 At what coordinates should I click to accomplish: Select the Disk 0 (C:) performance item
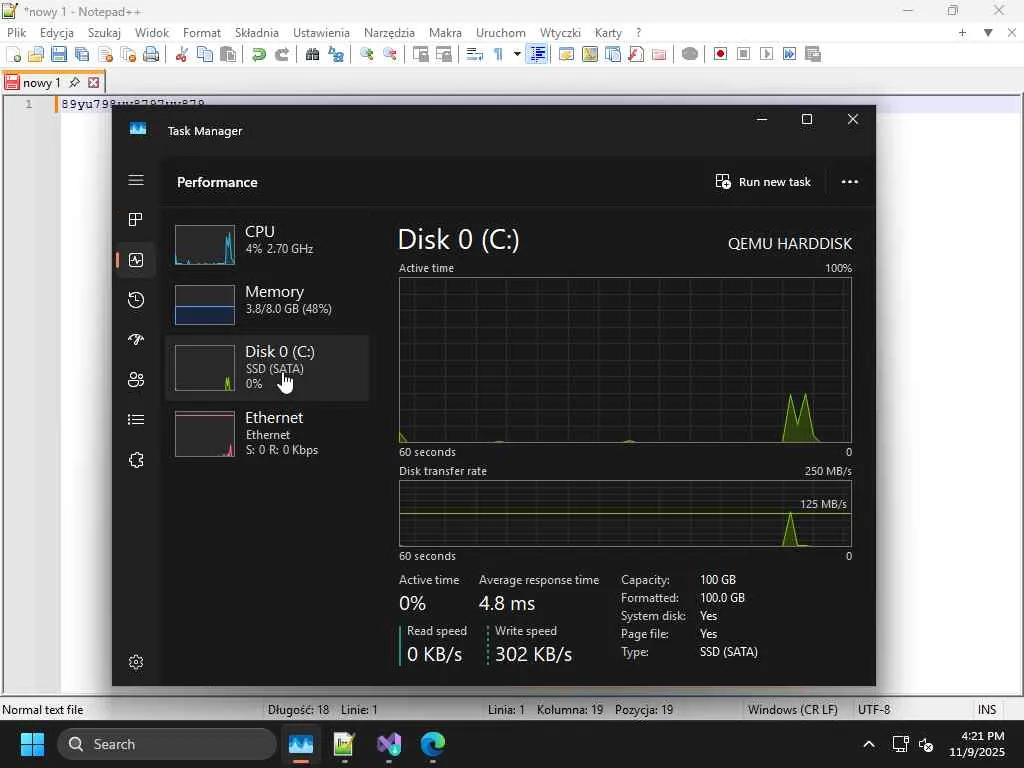(x=267, y=368)
